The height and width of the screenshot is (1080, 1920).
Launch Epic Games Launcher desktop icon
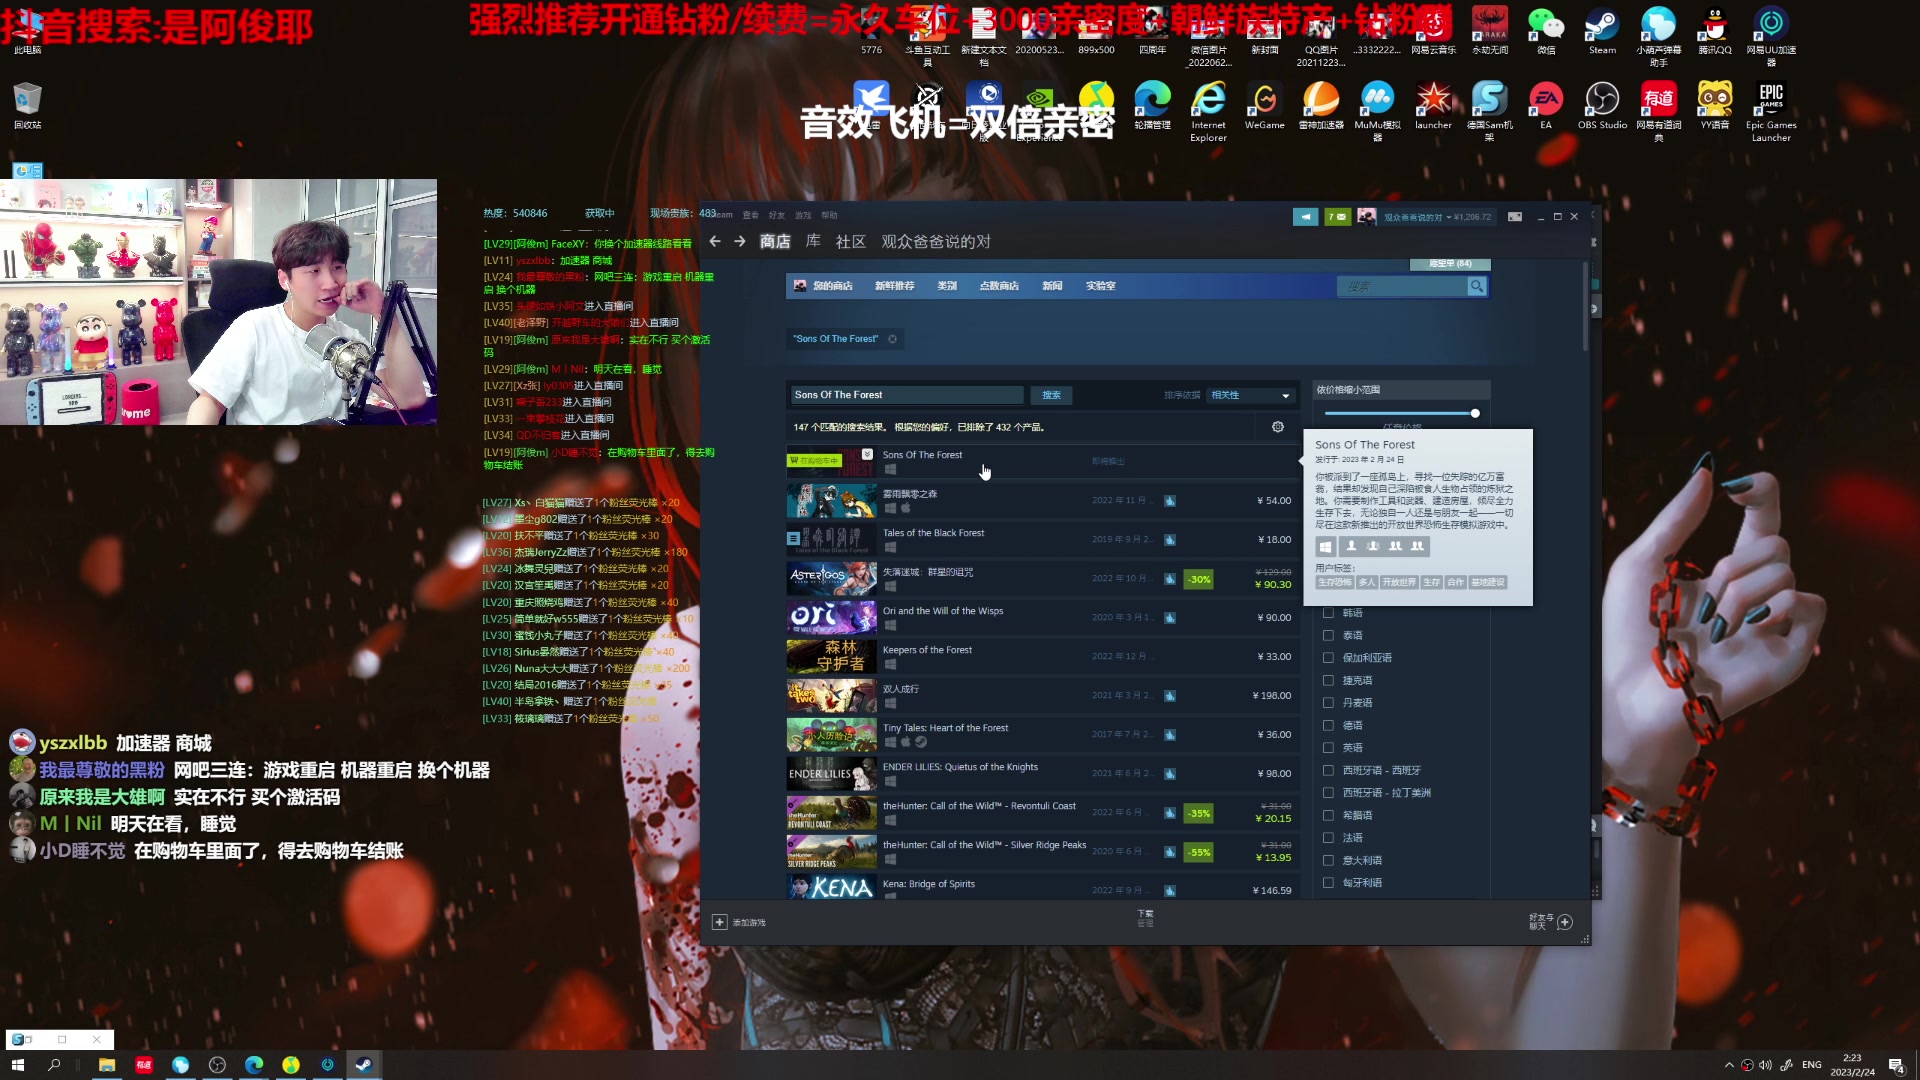[x=1771, y=111]
